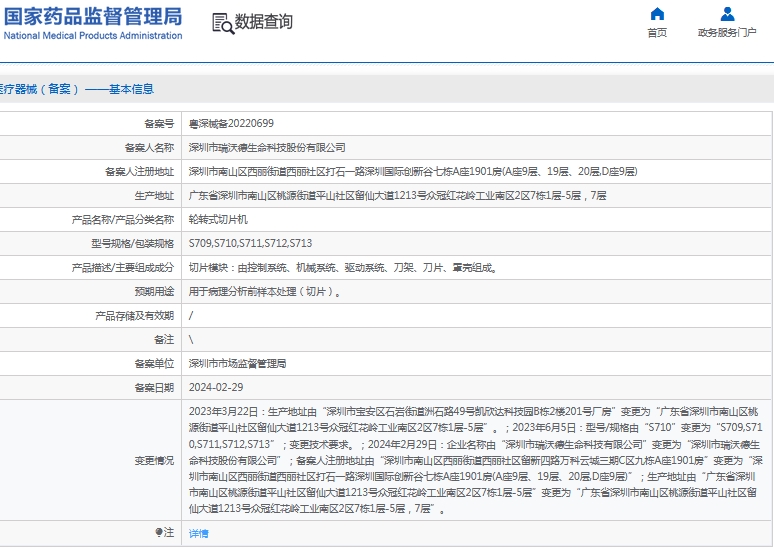
Task: Click the 首页 text label
Action: (x=657, y=33)
